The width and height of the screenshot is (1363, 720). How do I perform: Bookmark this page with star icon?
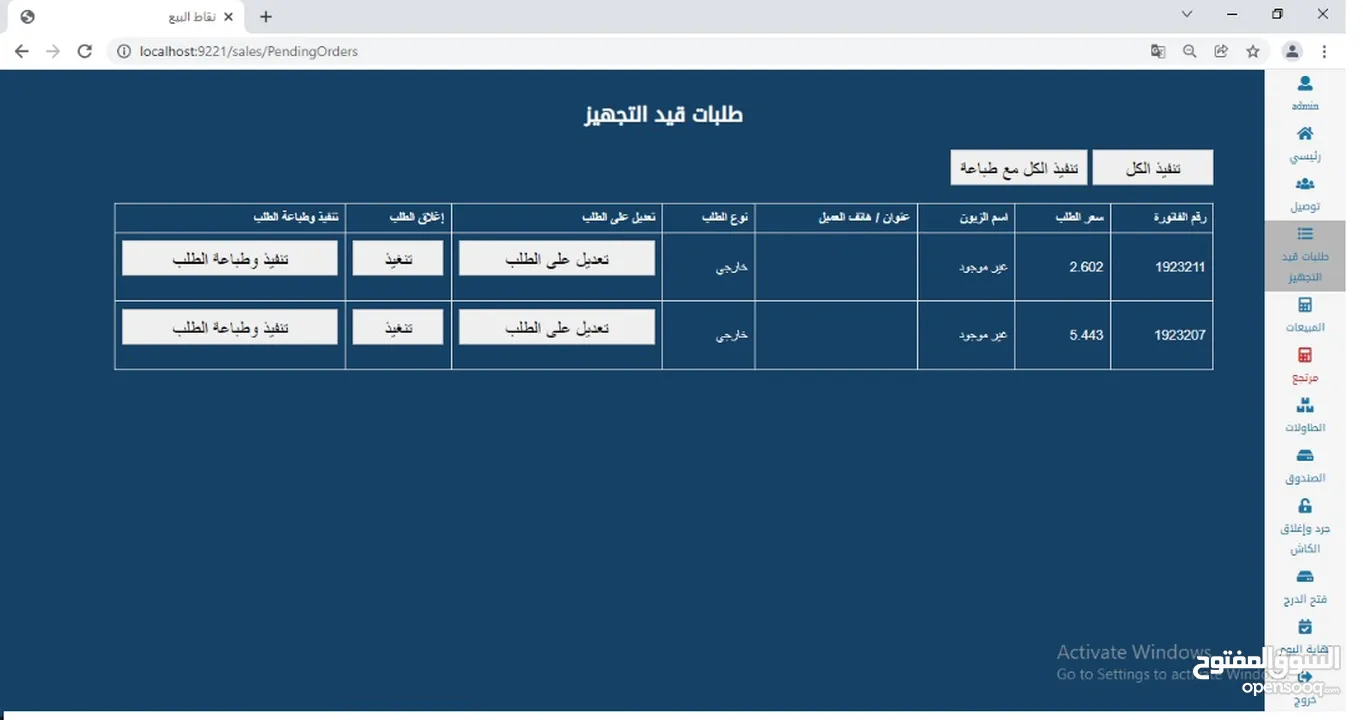coord(1252,51)
